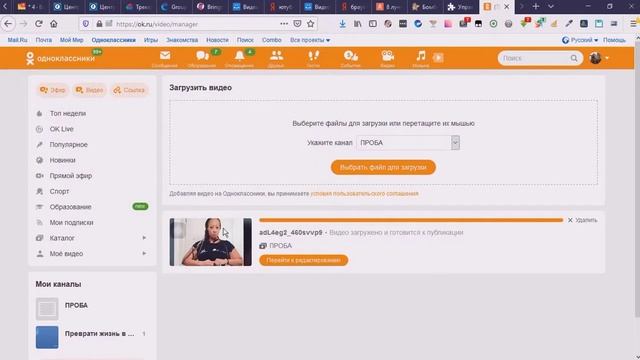Go back with the browser back arrow
This screenshot has height=360, width=640.
tap(8, 24)
